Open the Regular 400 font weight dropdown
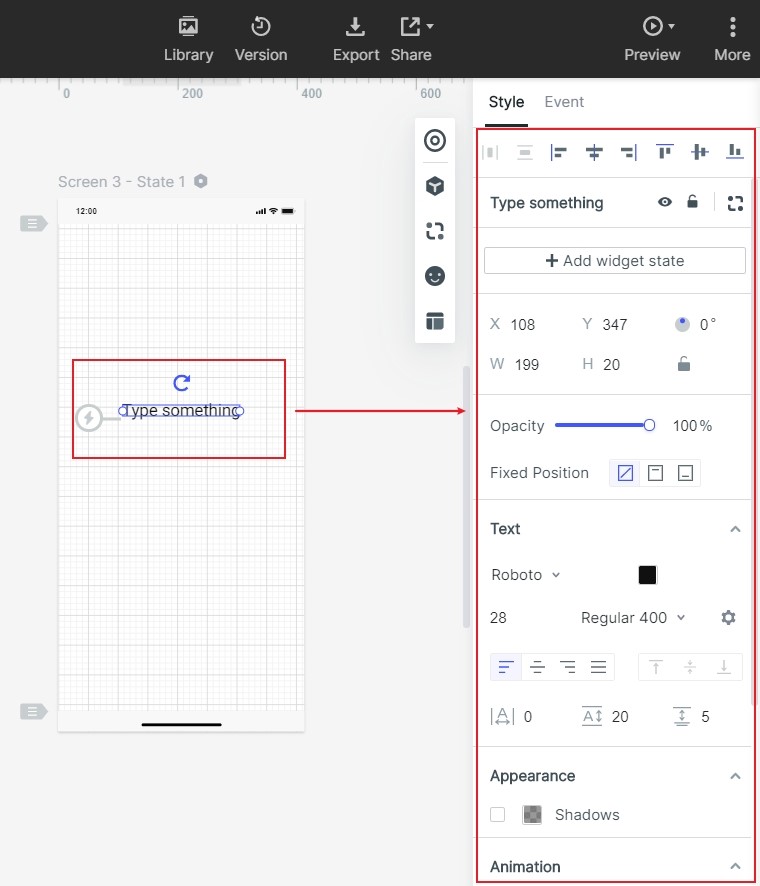 [x=633, y=618]
